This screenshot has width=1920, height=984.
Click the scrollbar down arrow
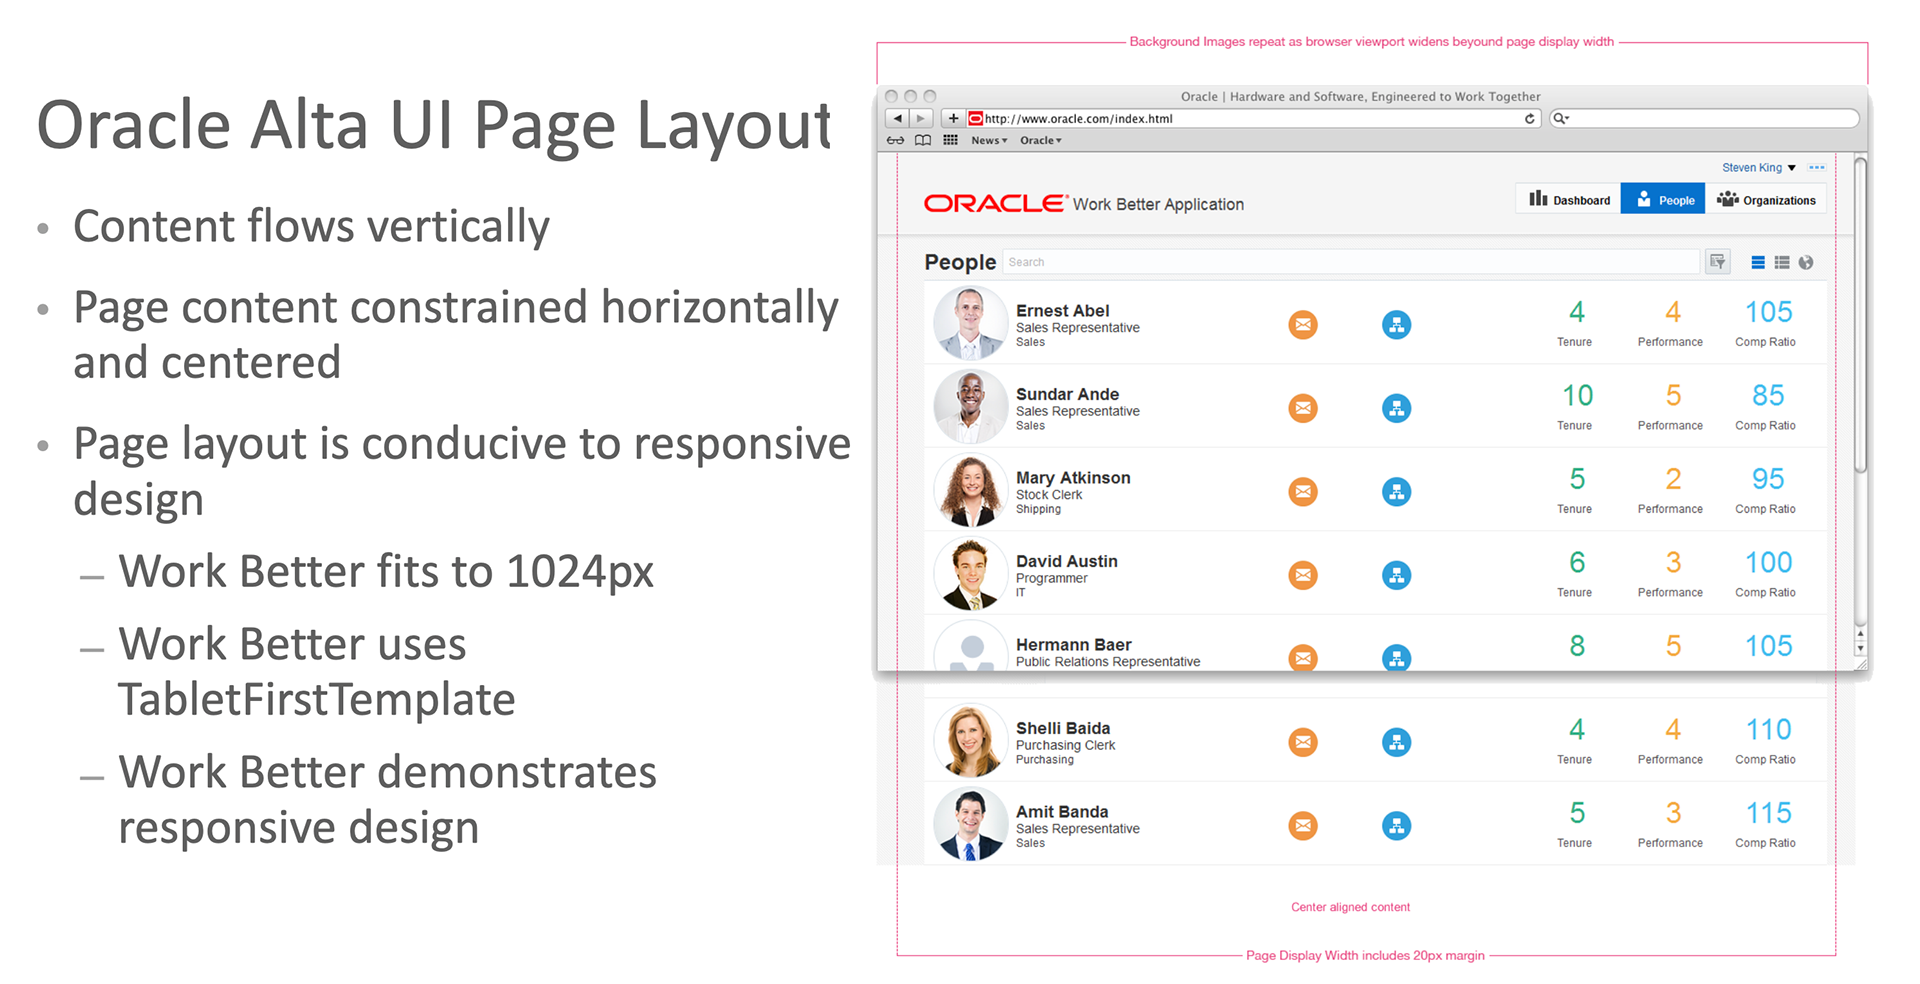1860,648
